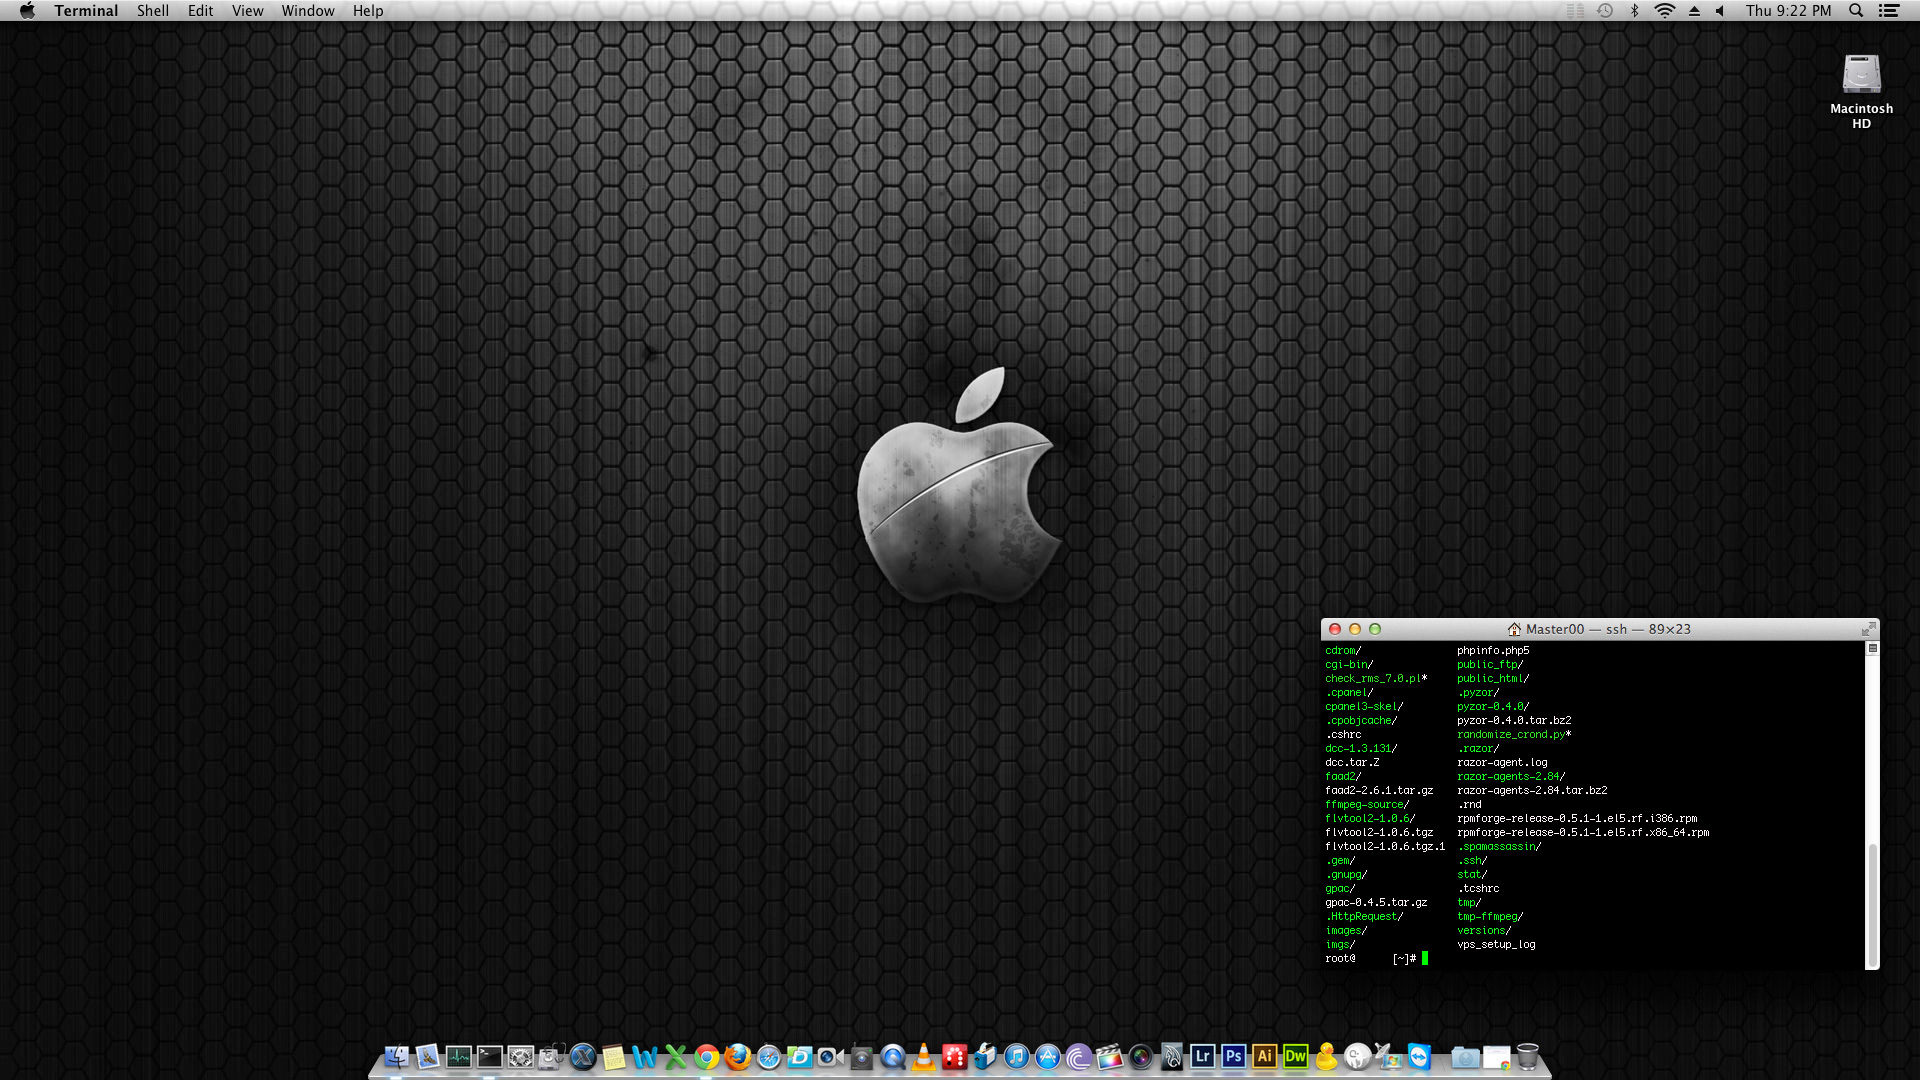This screenshot has height=1080, width=1920.
Task: Launch Adobe Dreamweaver (Dw) from dock
Action: (x=1296, y=1056)
